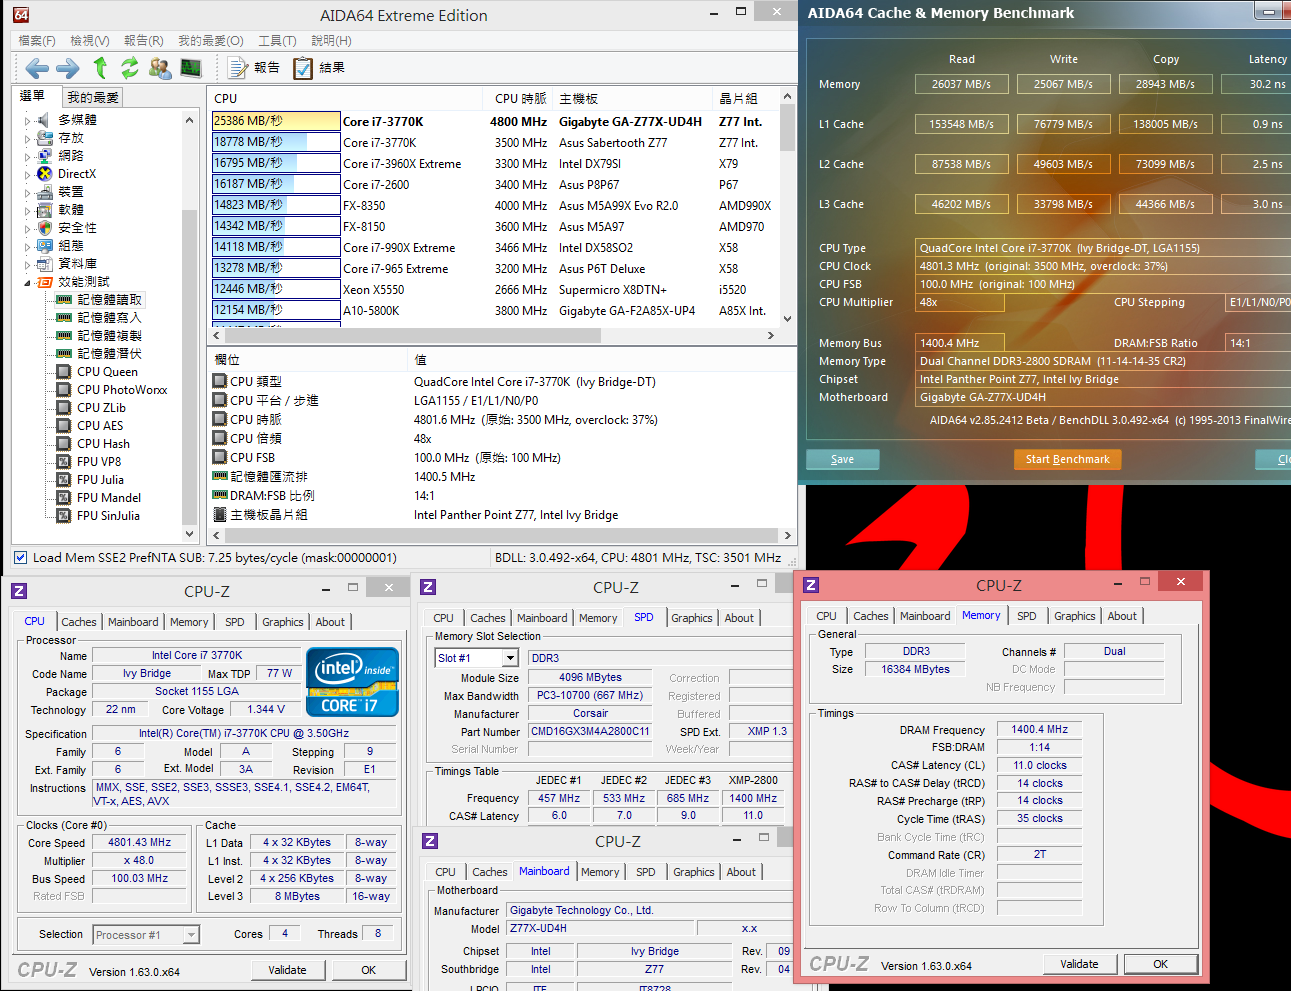Open the Slot #1 dropdown in CPU-Z
1291x991 pixels.
pyautogui.click(x=510, y=658)
